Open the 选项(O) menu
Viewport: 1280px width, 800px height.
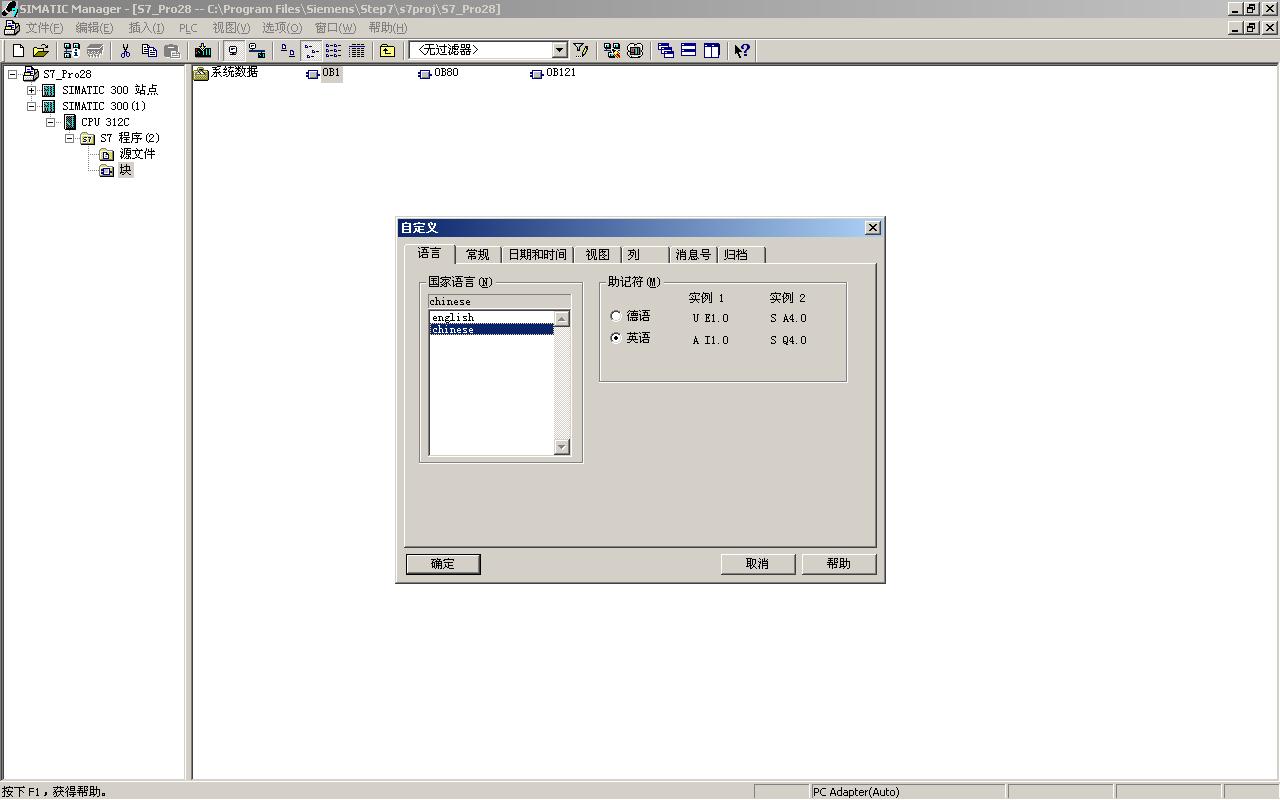point(282,28)
